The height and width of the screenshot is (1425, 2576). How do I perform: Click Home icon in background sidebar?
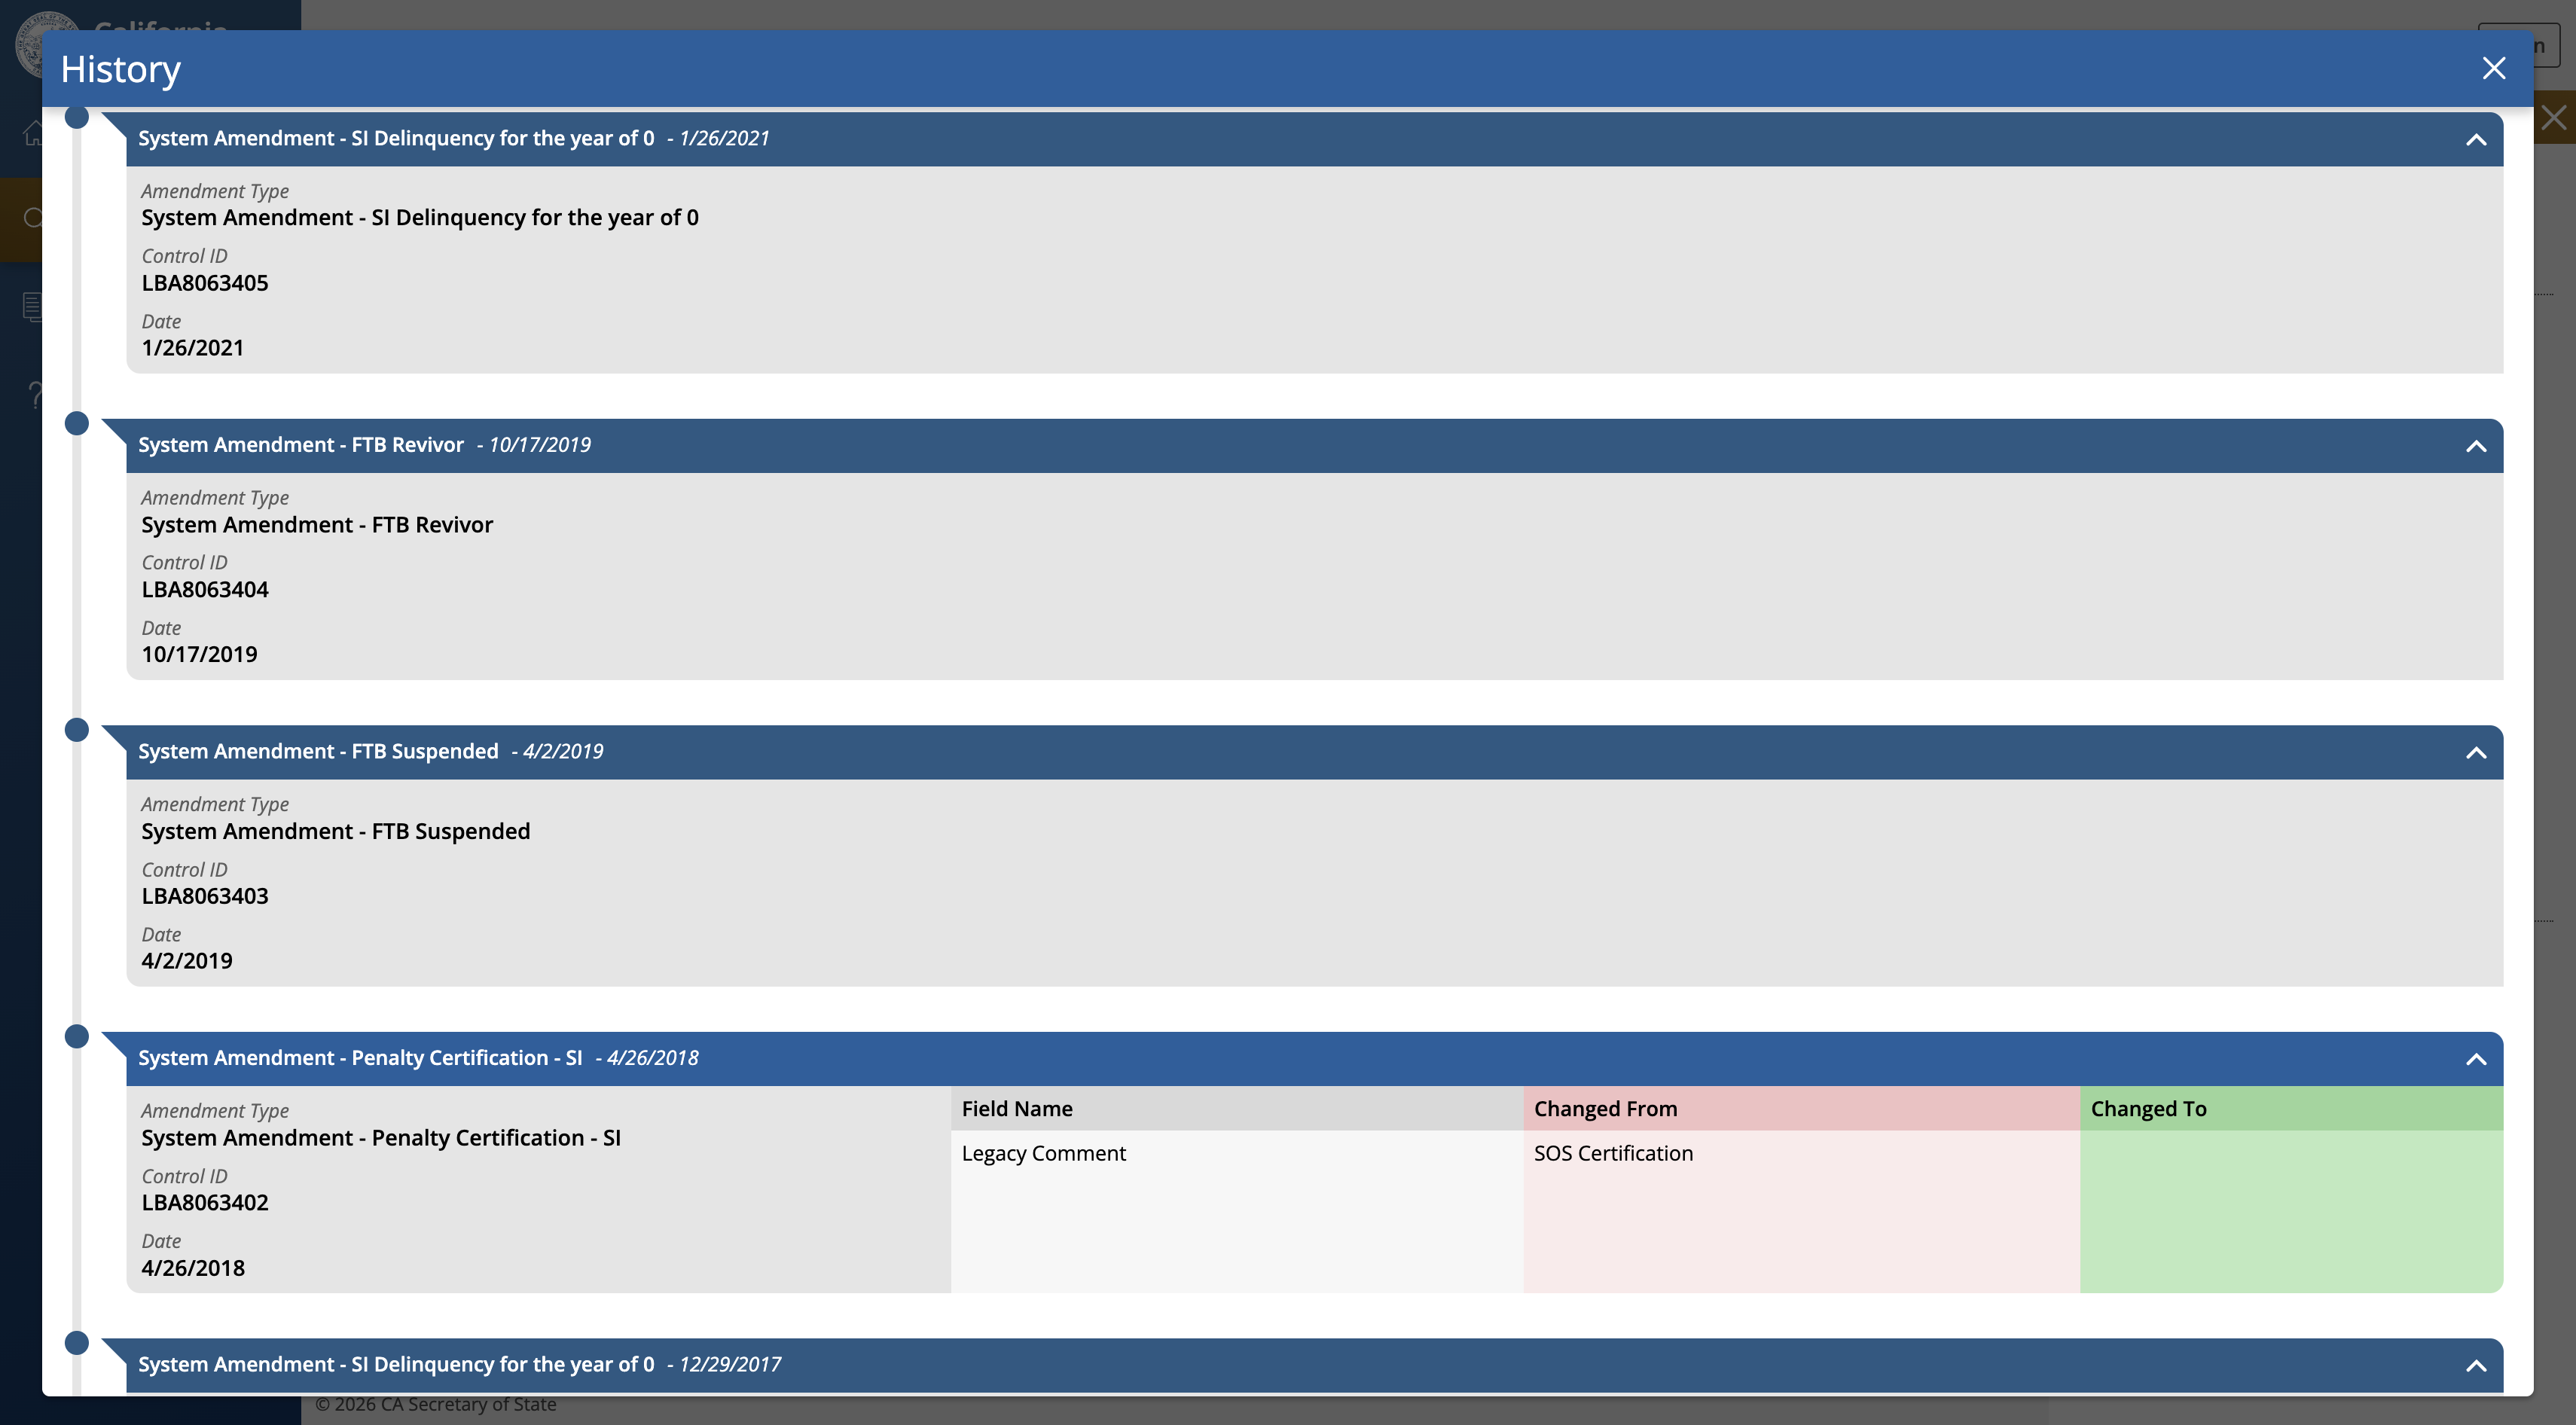(32, 132)
